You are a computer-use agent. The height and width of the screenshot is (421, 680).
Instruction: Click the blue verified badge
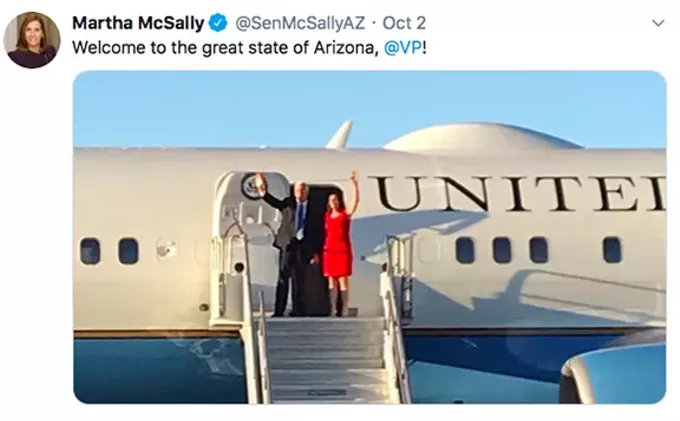coord(218,23)
